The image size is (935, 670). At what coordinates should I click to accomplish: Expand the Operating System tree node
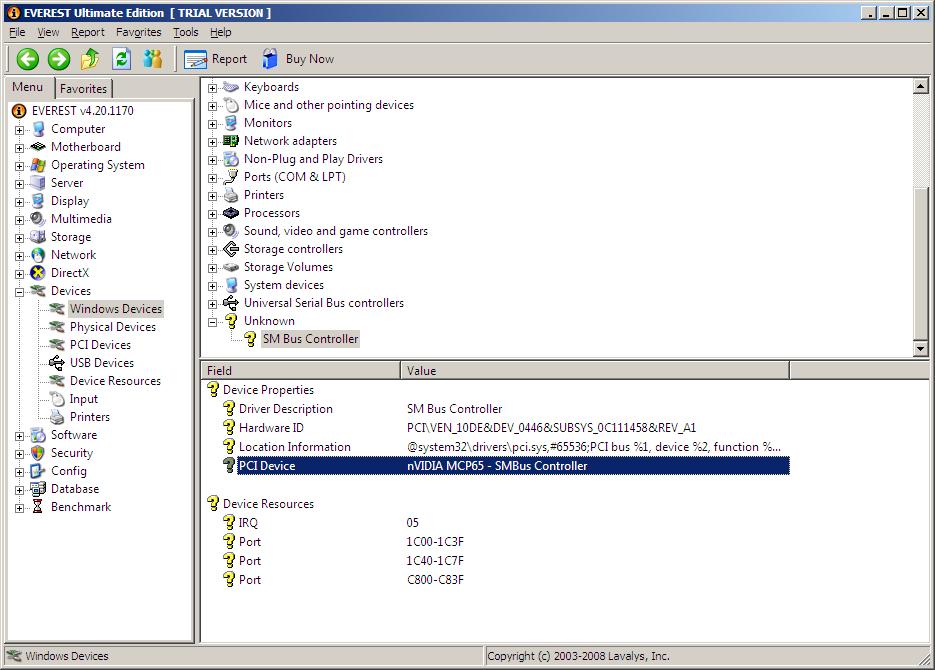click(20, 166)
